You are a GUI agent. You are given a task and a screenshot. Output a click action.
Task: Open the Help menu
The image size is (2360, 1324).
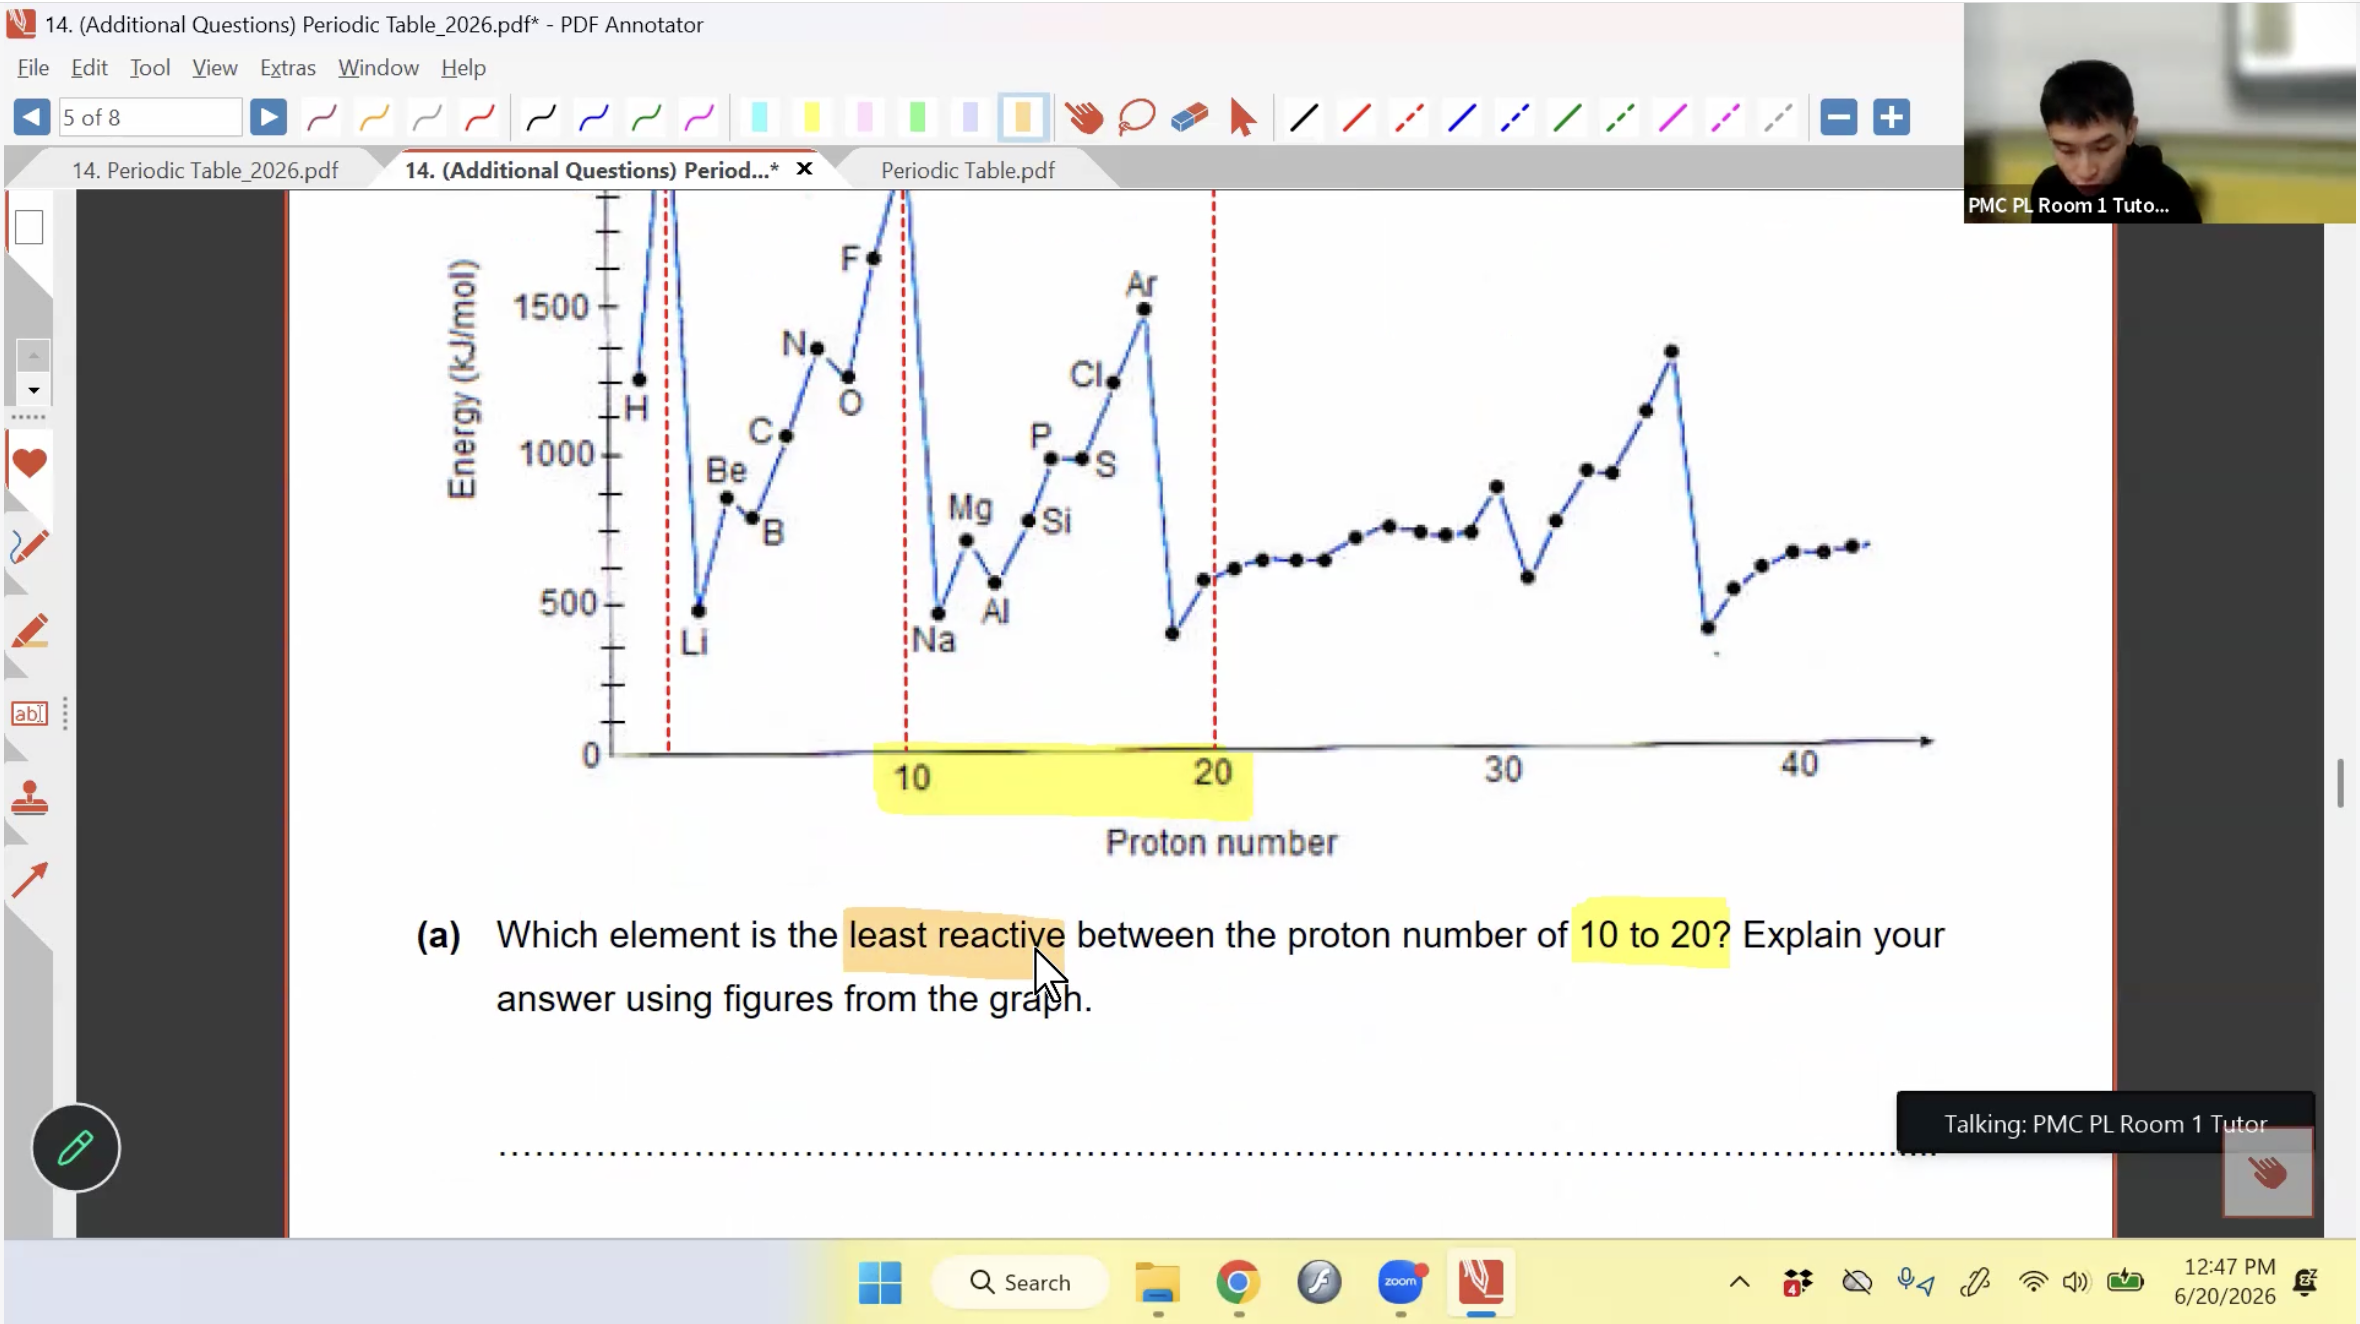[463, 68]
